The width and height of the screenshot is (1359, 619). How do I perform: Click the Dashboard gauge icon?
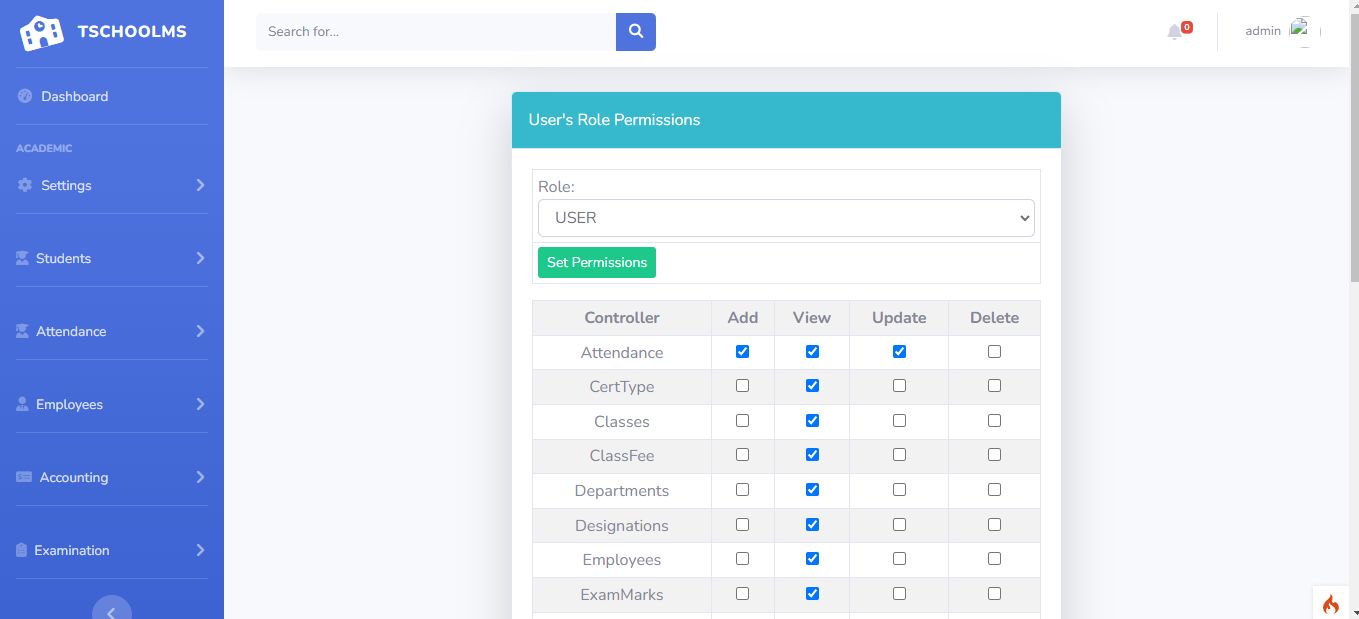(x=25, y=97)
